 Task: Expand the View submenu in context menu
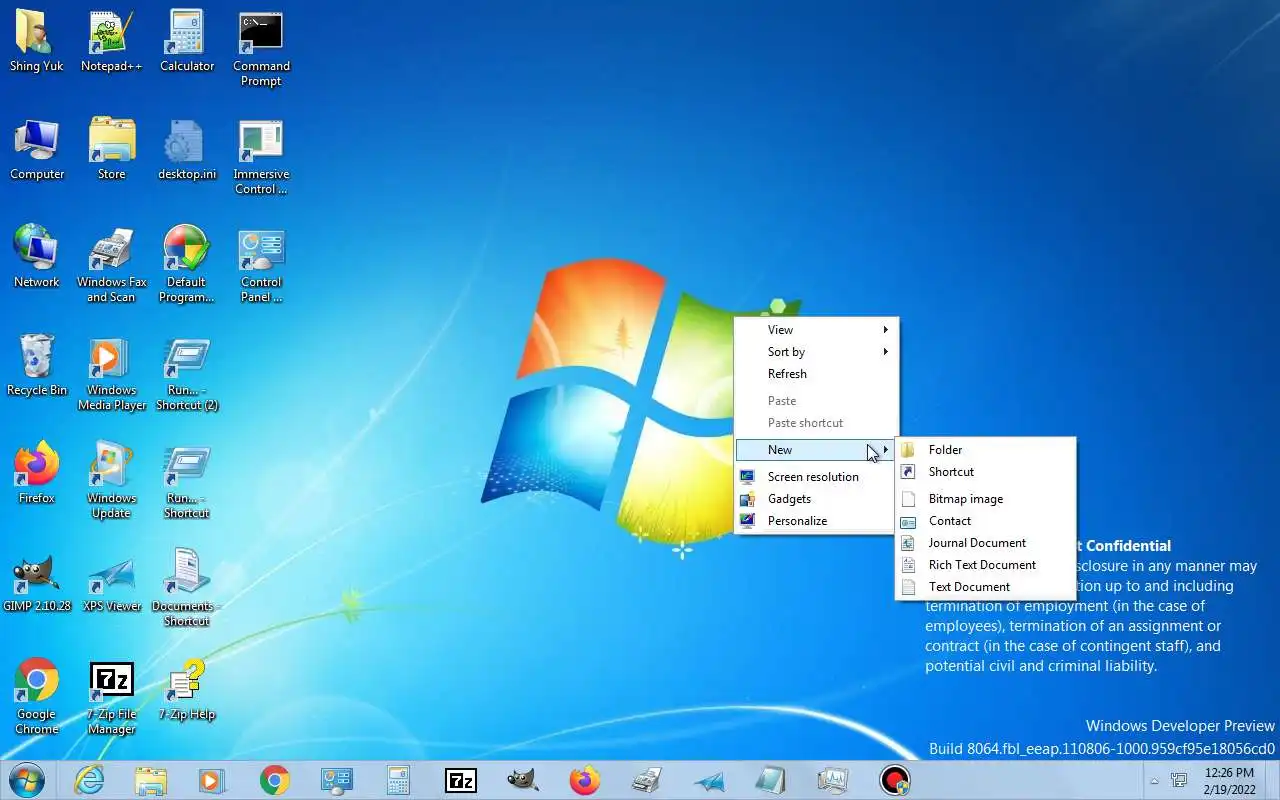tap(816, 330)
